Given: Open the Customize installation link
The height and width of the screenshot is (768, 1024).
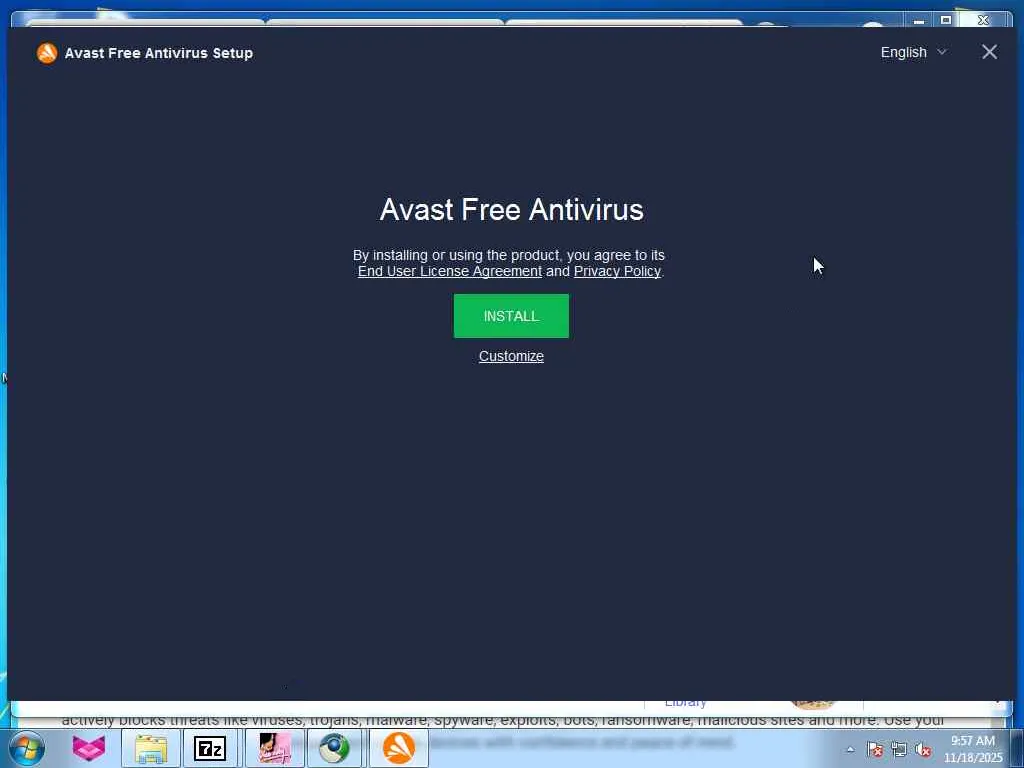Looking at the screenshot, I should coord(511,356).
